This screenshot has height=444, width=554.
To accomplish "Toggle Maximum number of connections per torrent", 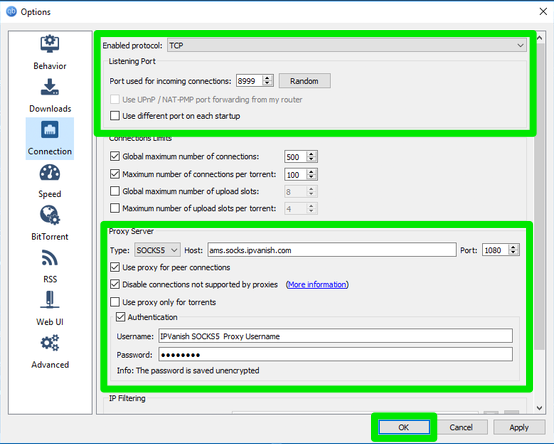I will (115, 174).
